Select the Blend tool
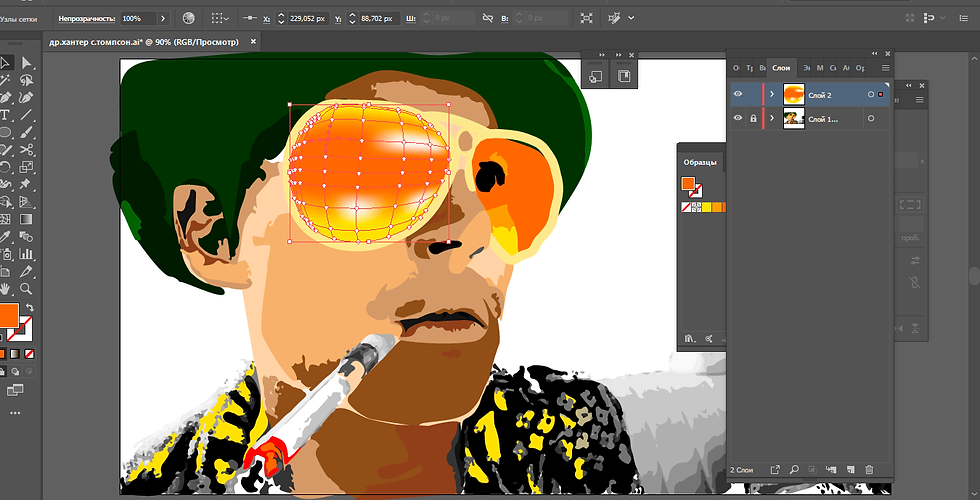The height and width of the screenshot is (500, 980). tap(26, 236)
